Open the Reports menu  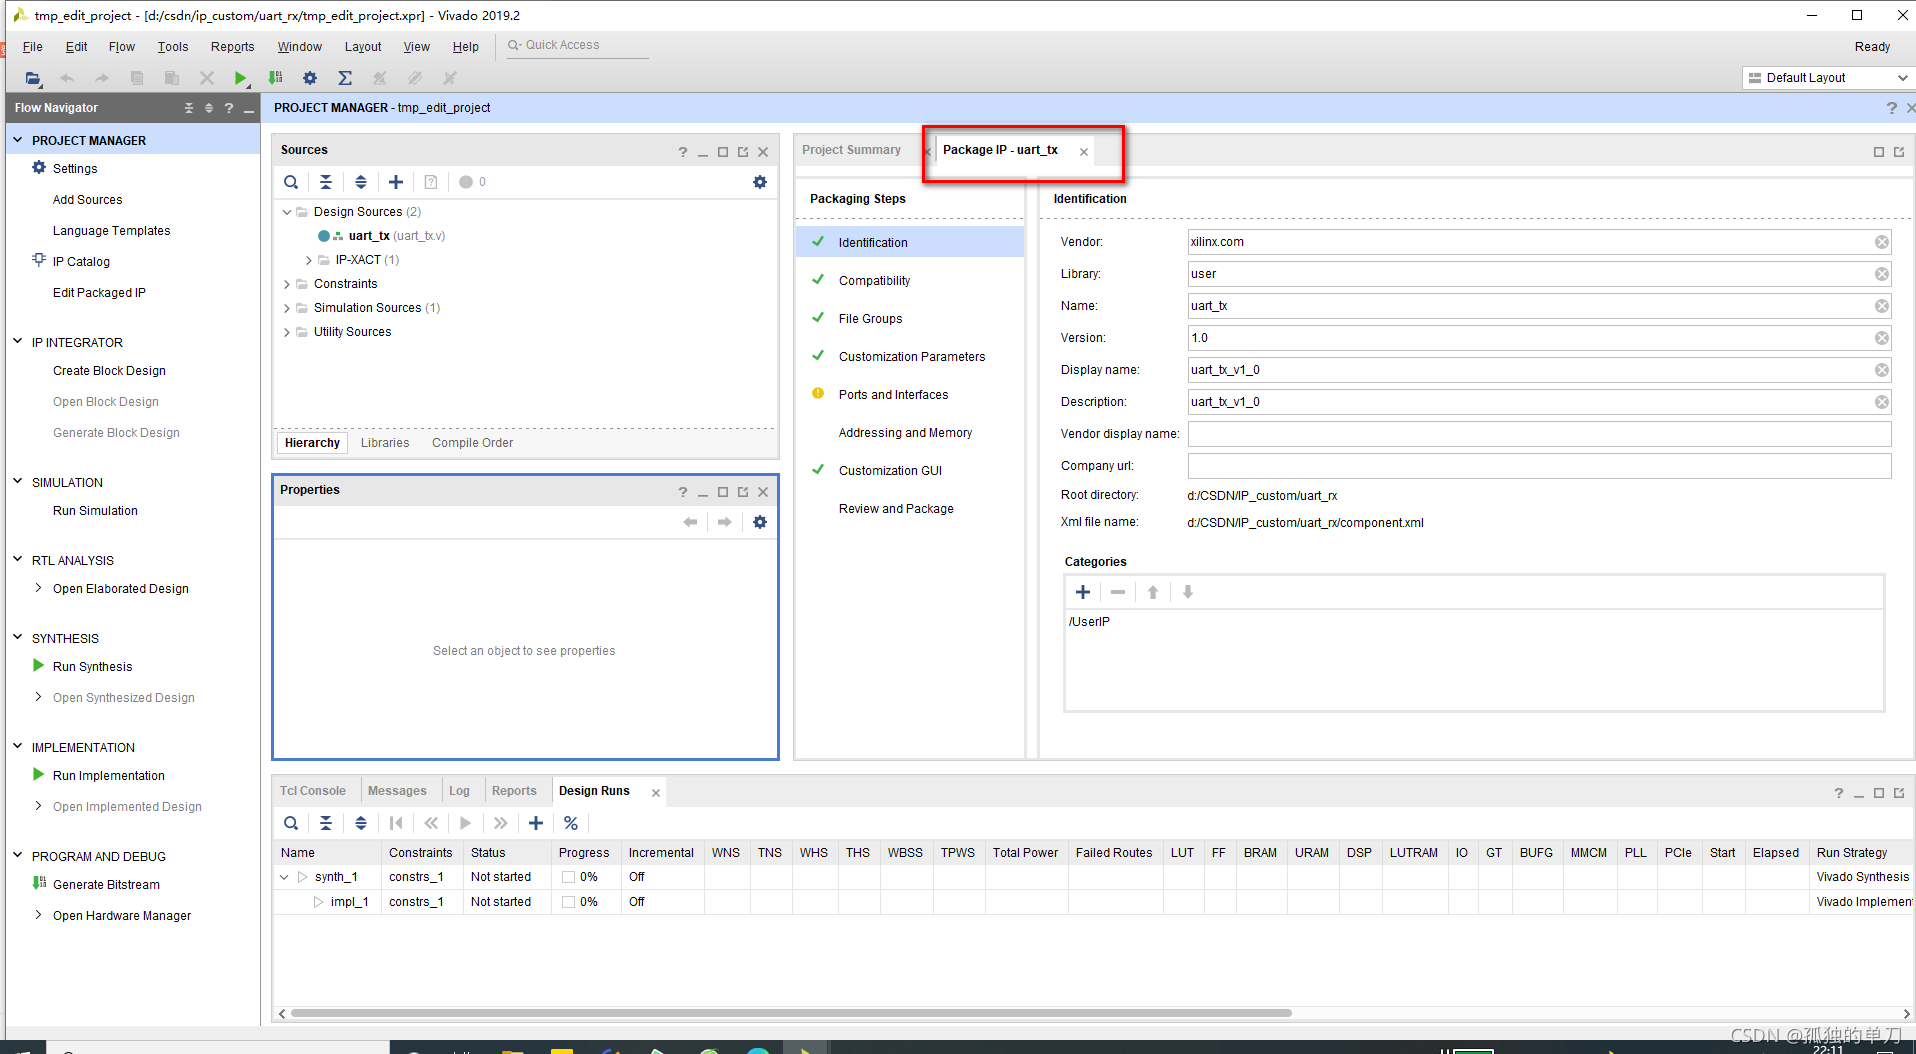click(x=232, y=47)
